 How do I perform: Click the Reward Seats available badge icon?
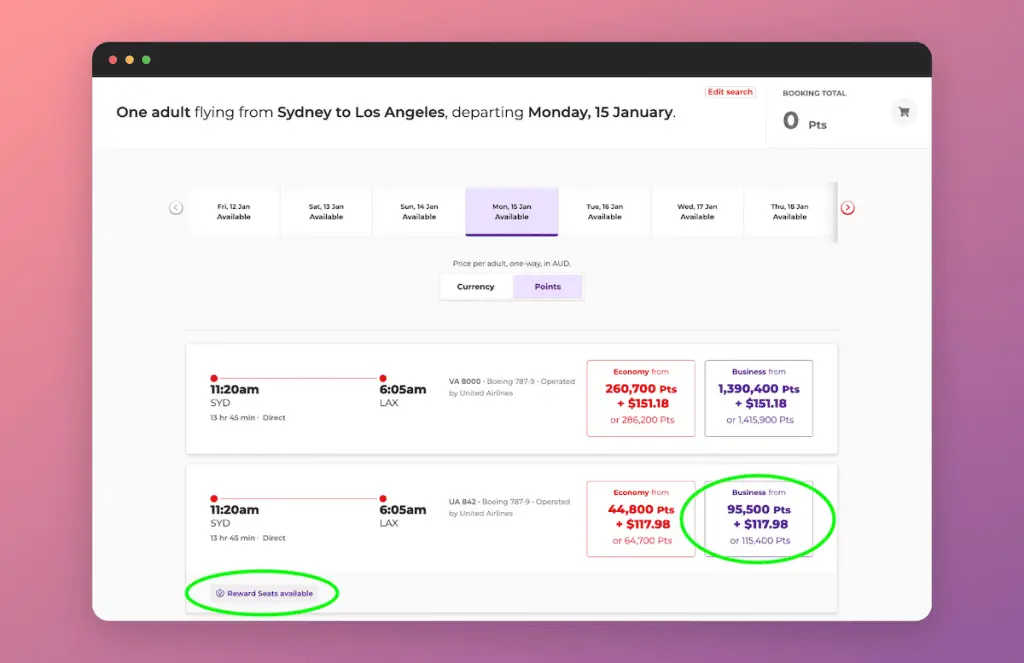coord(220,593)
